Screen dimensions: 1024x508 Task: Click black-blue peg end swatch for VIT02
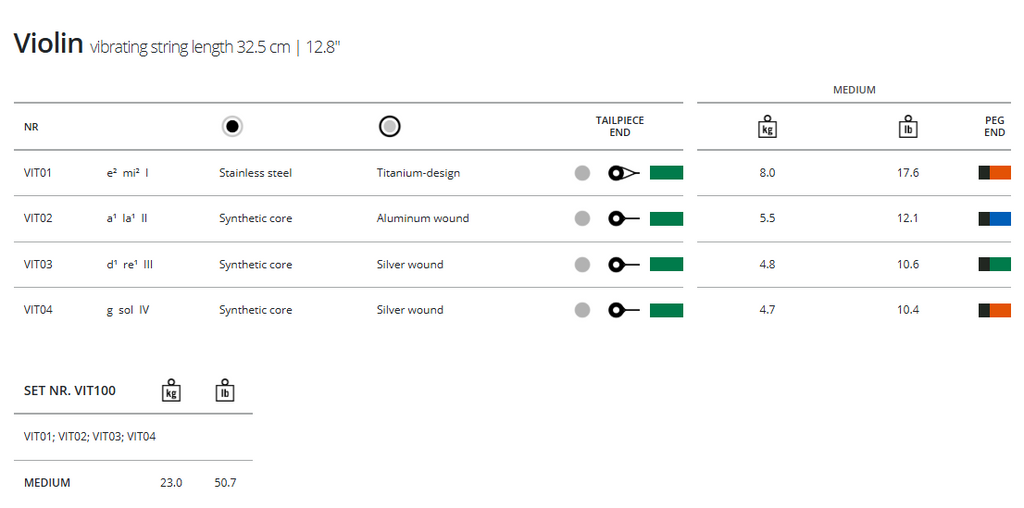[995, 219]
